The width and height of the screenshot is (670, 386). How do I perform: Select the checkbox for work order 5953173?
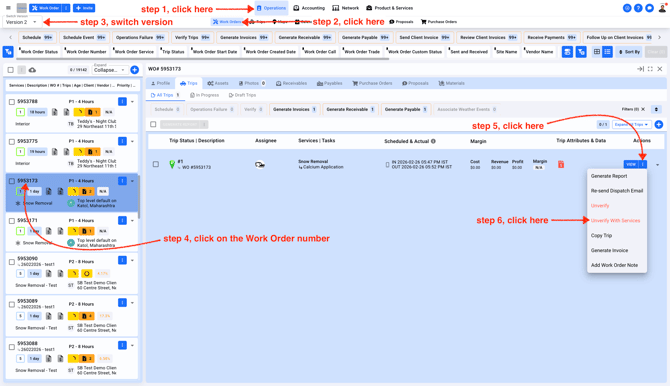(12, 181)
